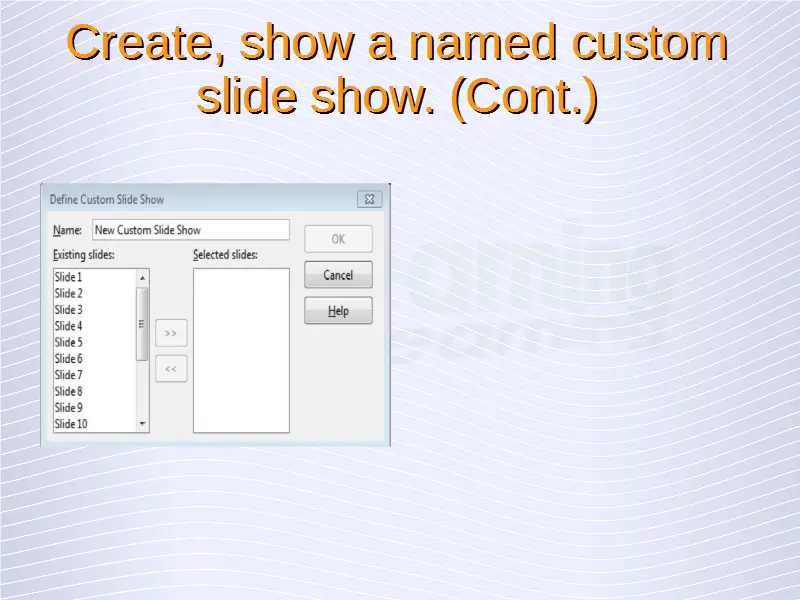This screenshot has height=600, width=800.
Task: Close the Define Custom Slide Show dialog
Action: [x=369, y=199]
